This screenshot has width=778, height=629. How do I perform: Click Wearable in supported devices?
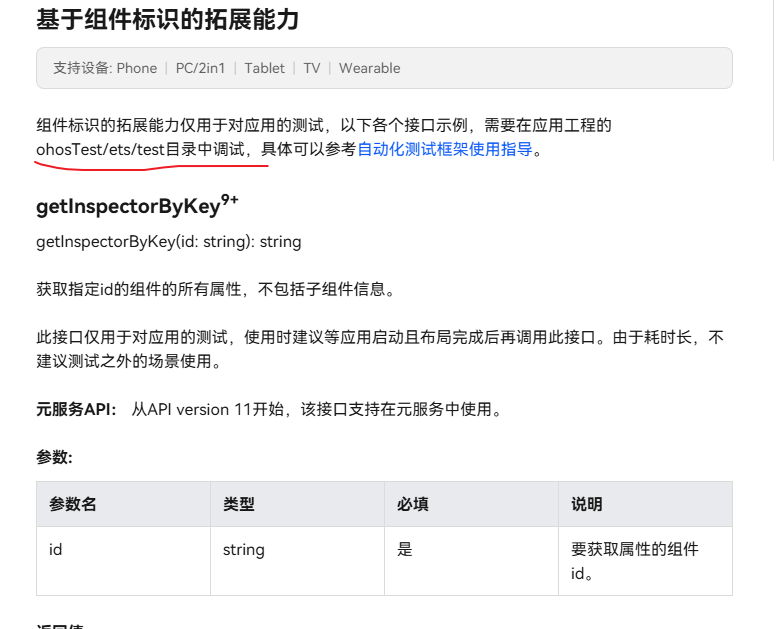pyautogui.click(x=369, y=68)
